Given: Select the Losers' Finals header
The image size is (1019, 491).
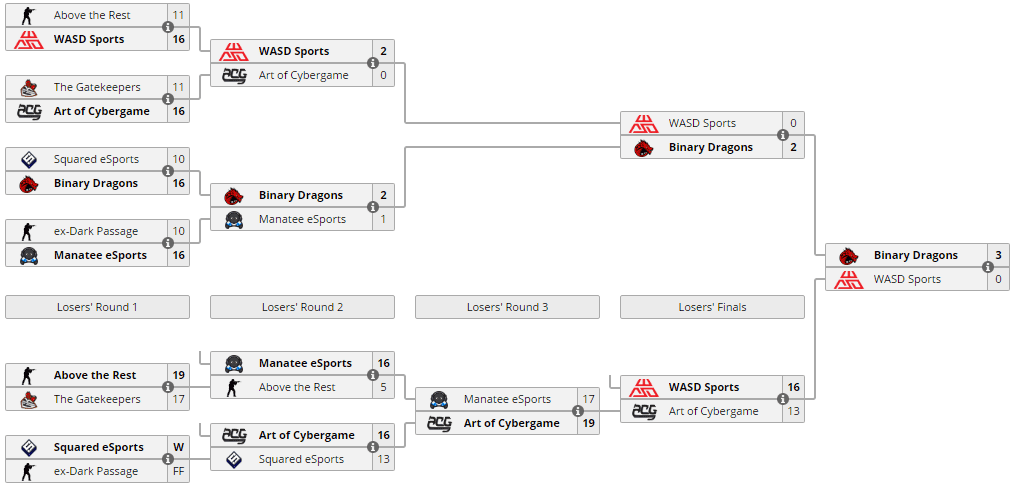Looking at the screenshot, I should 712,307.
